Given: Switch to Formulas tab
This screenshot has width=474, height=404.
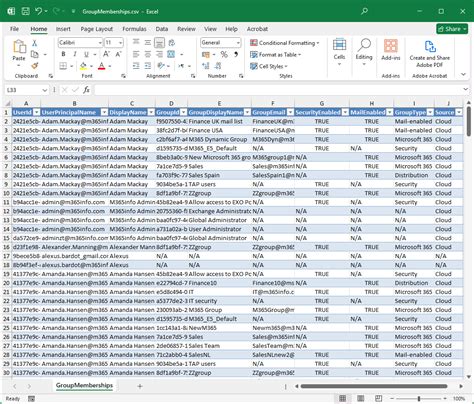Looking at the screenshot, I should point(134,29).
